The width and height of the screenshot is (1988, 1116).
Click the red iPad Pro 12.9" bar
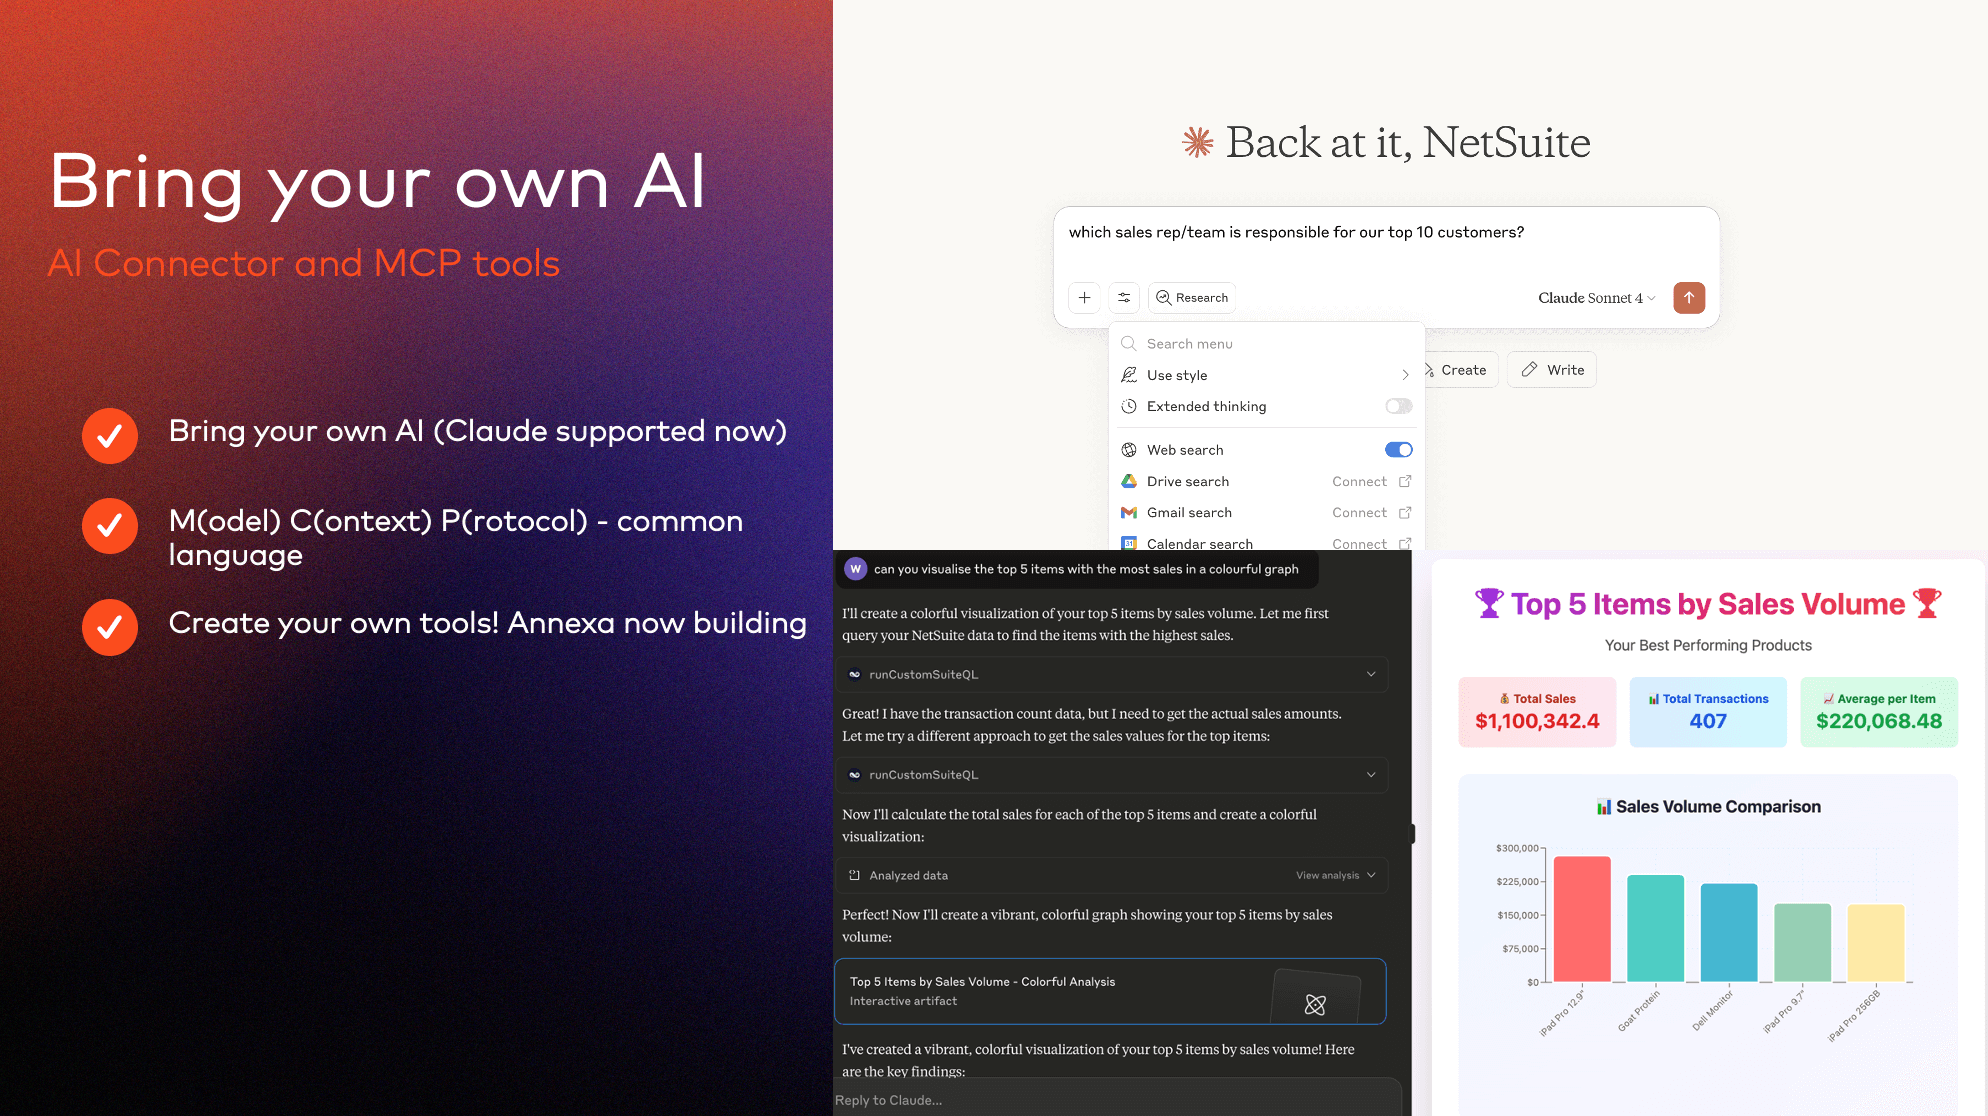1582,919
